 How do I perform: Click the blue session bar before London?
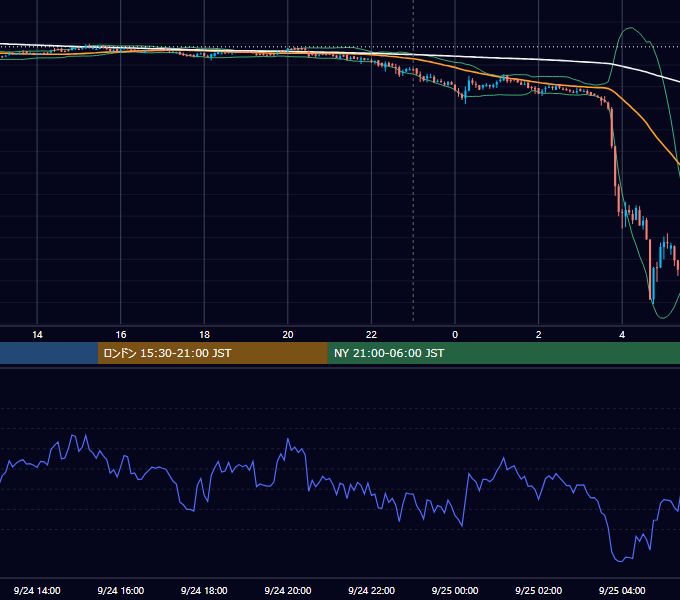tap(49, 353)
